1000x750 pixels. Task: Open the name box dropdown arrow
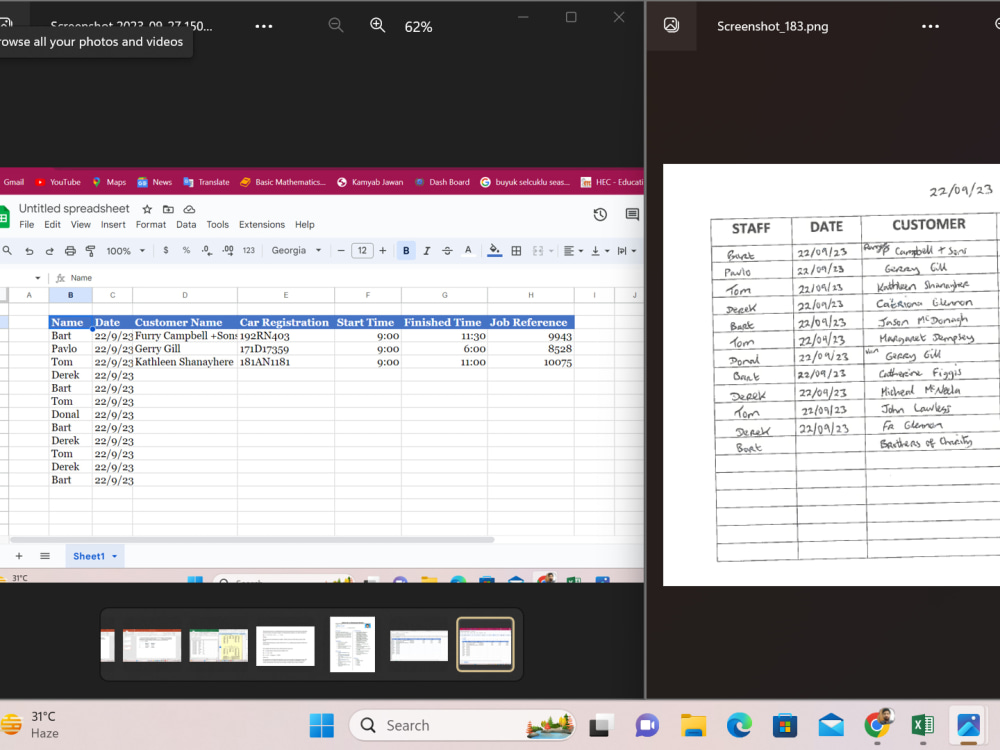[x=38, y=278]
